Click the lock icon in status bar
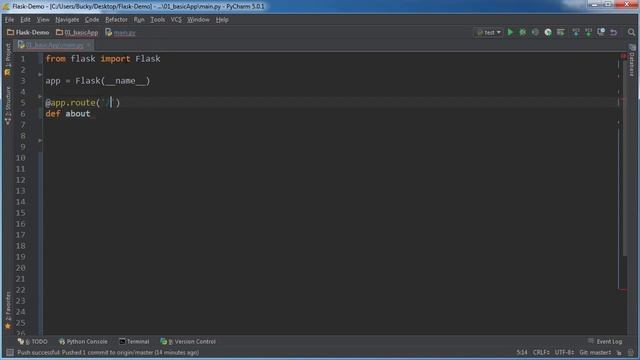The width and height of the screenshot is (640, 360). click(619, 353)
